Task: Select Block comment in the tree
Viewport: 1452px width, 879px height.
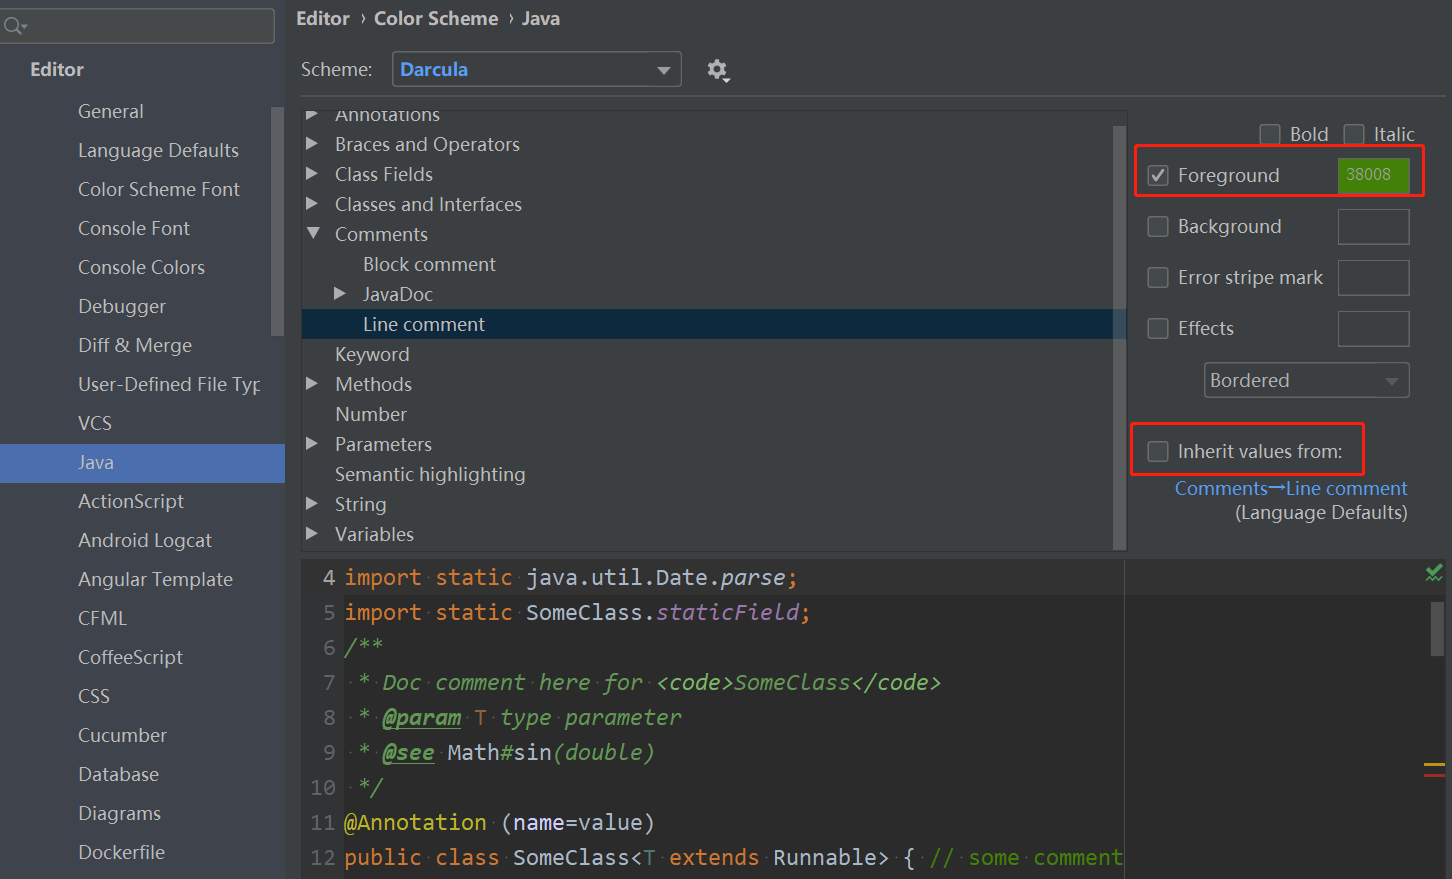Action: click(x=429, y=264)
